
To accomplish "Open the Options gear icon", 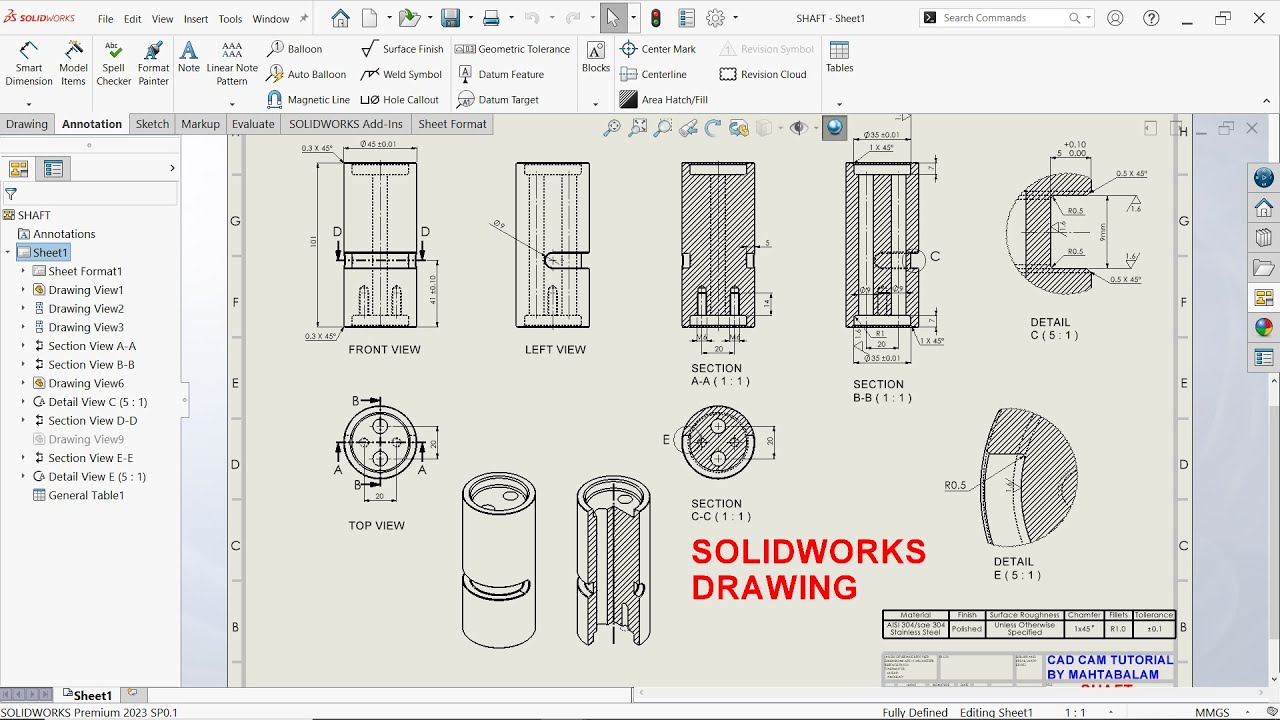I will pyautogui.click(x=715, y=18).
